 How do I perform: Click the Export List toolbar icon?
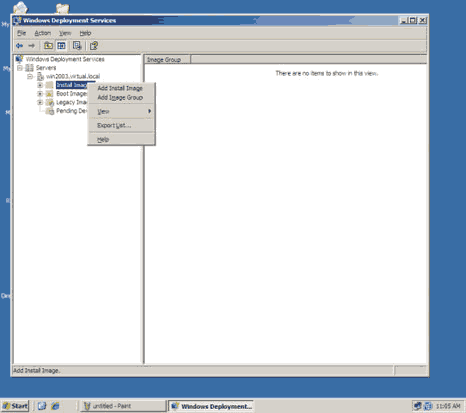tap(77, 46)
